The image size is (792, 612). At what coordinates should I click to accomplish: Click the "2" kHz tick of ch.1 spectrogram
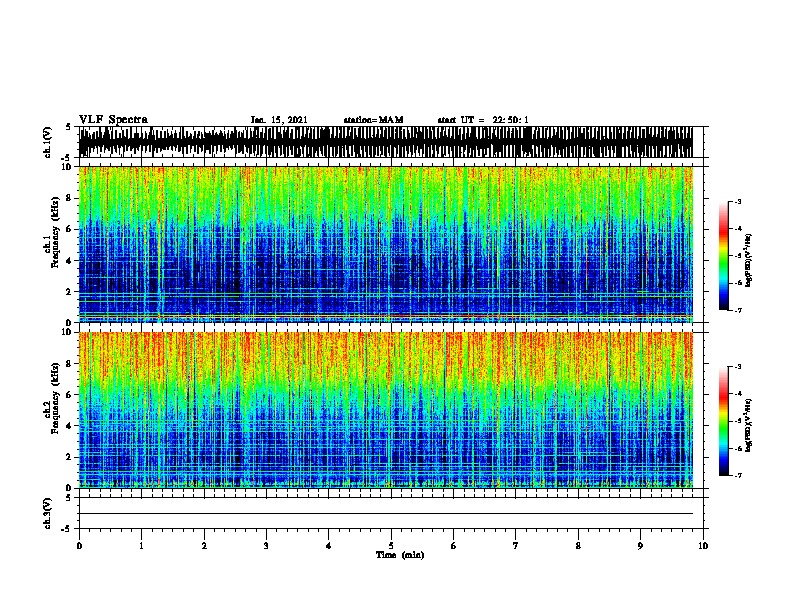(69, 292)
